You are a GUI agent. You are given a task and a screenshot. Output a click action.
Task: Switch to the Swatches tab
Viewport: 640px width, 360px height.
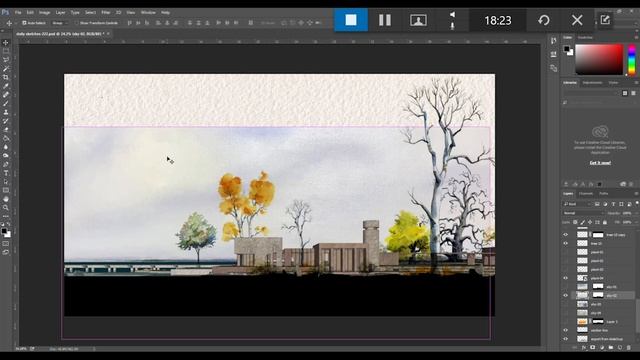585,38
